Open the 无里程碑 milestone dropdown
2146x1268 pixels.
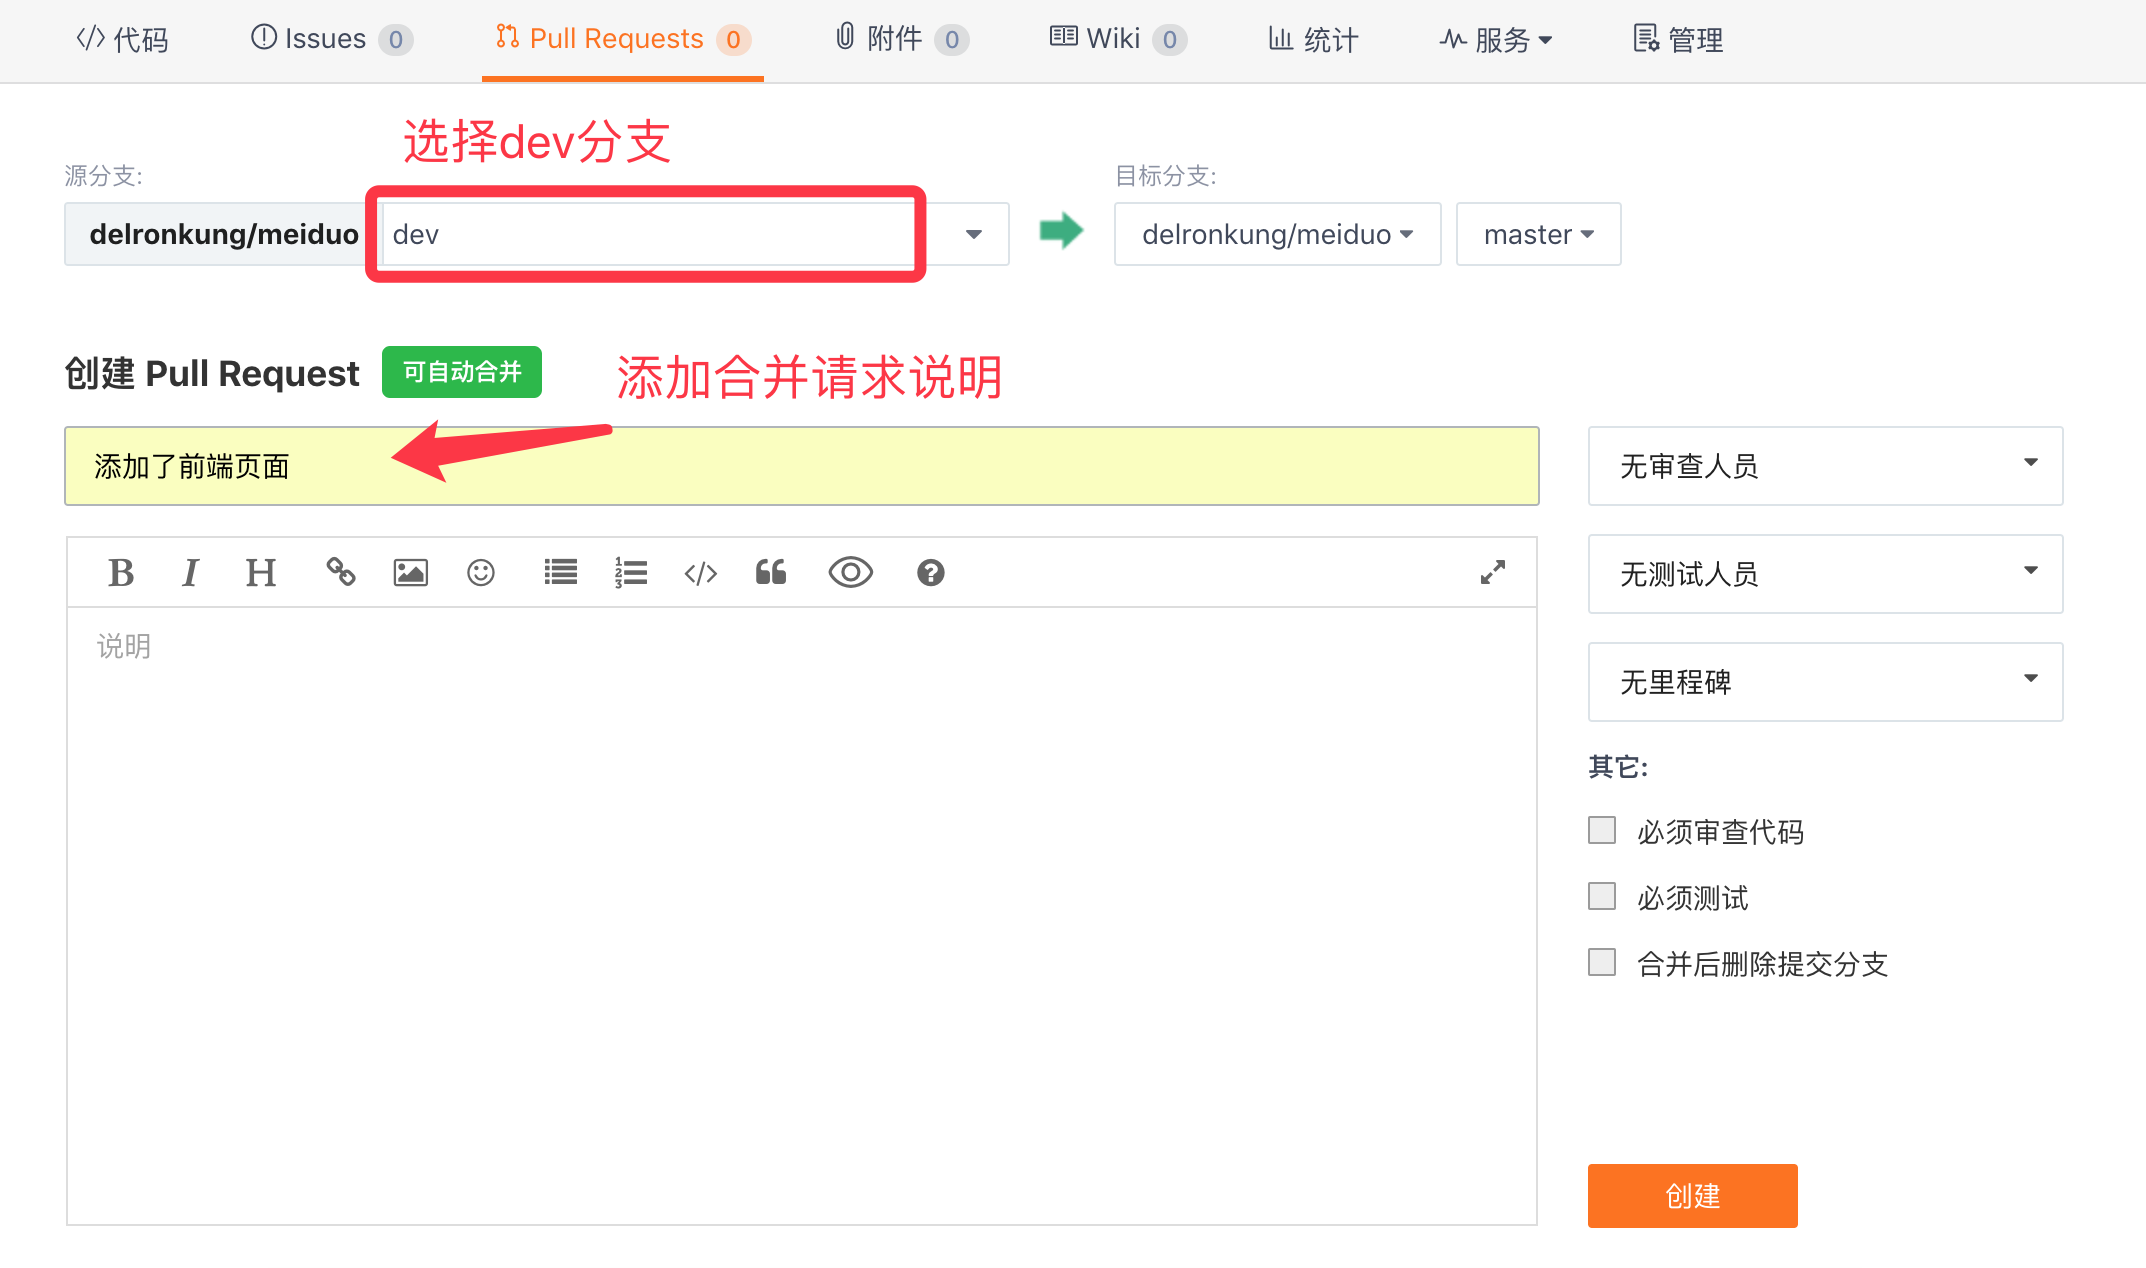pyautogui.click(x=1826, y=682)
